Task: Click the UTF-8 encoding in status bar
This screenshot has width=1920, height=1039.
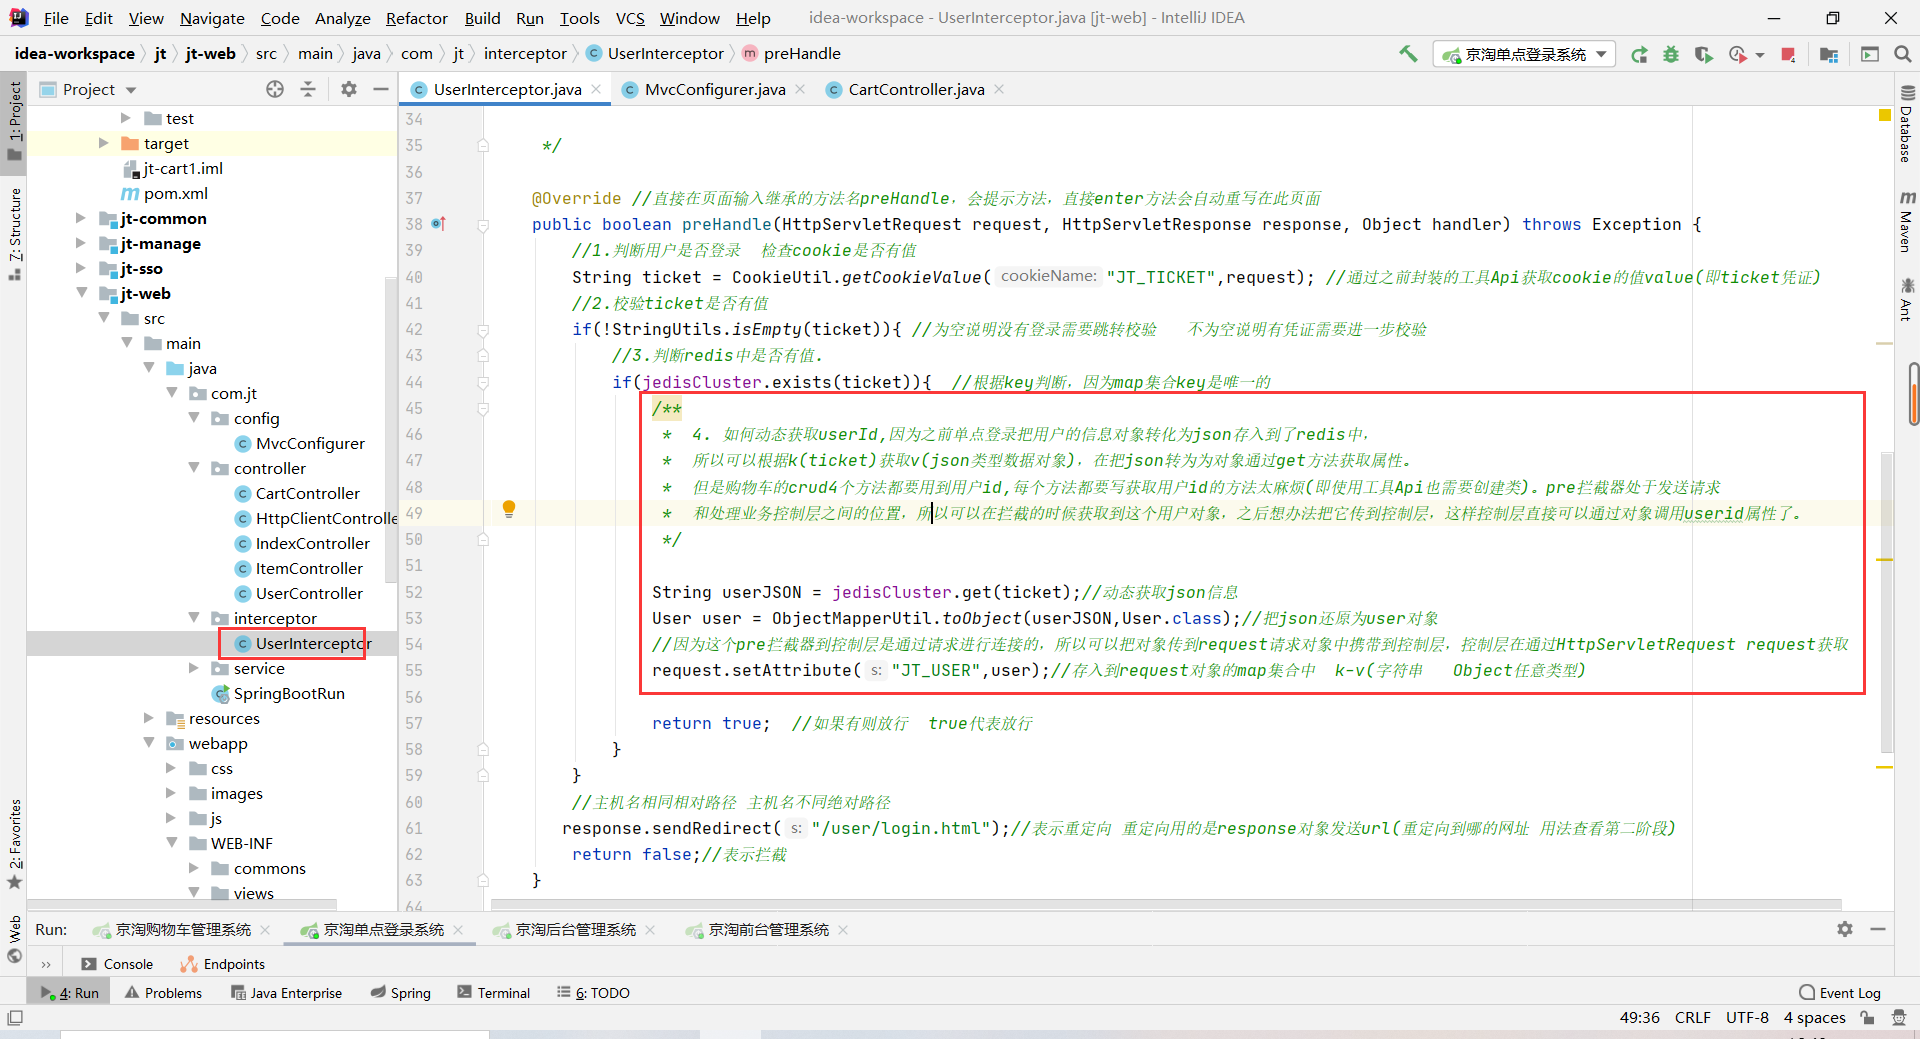Action: [x=1747, y=1018]
